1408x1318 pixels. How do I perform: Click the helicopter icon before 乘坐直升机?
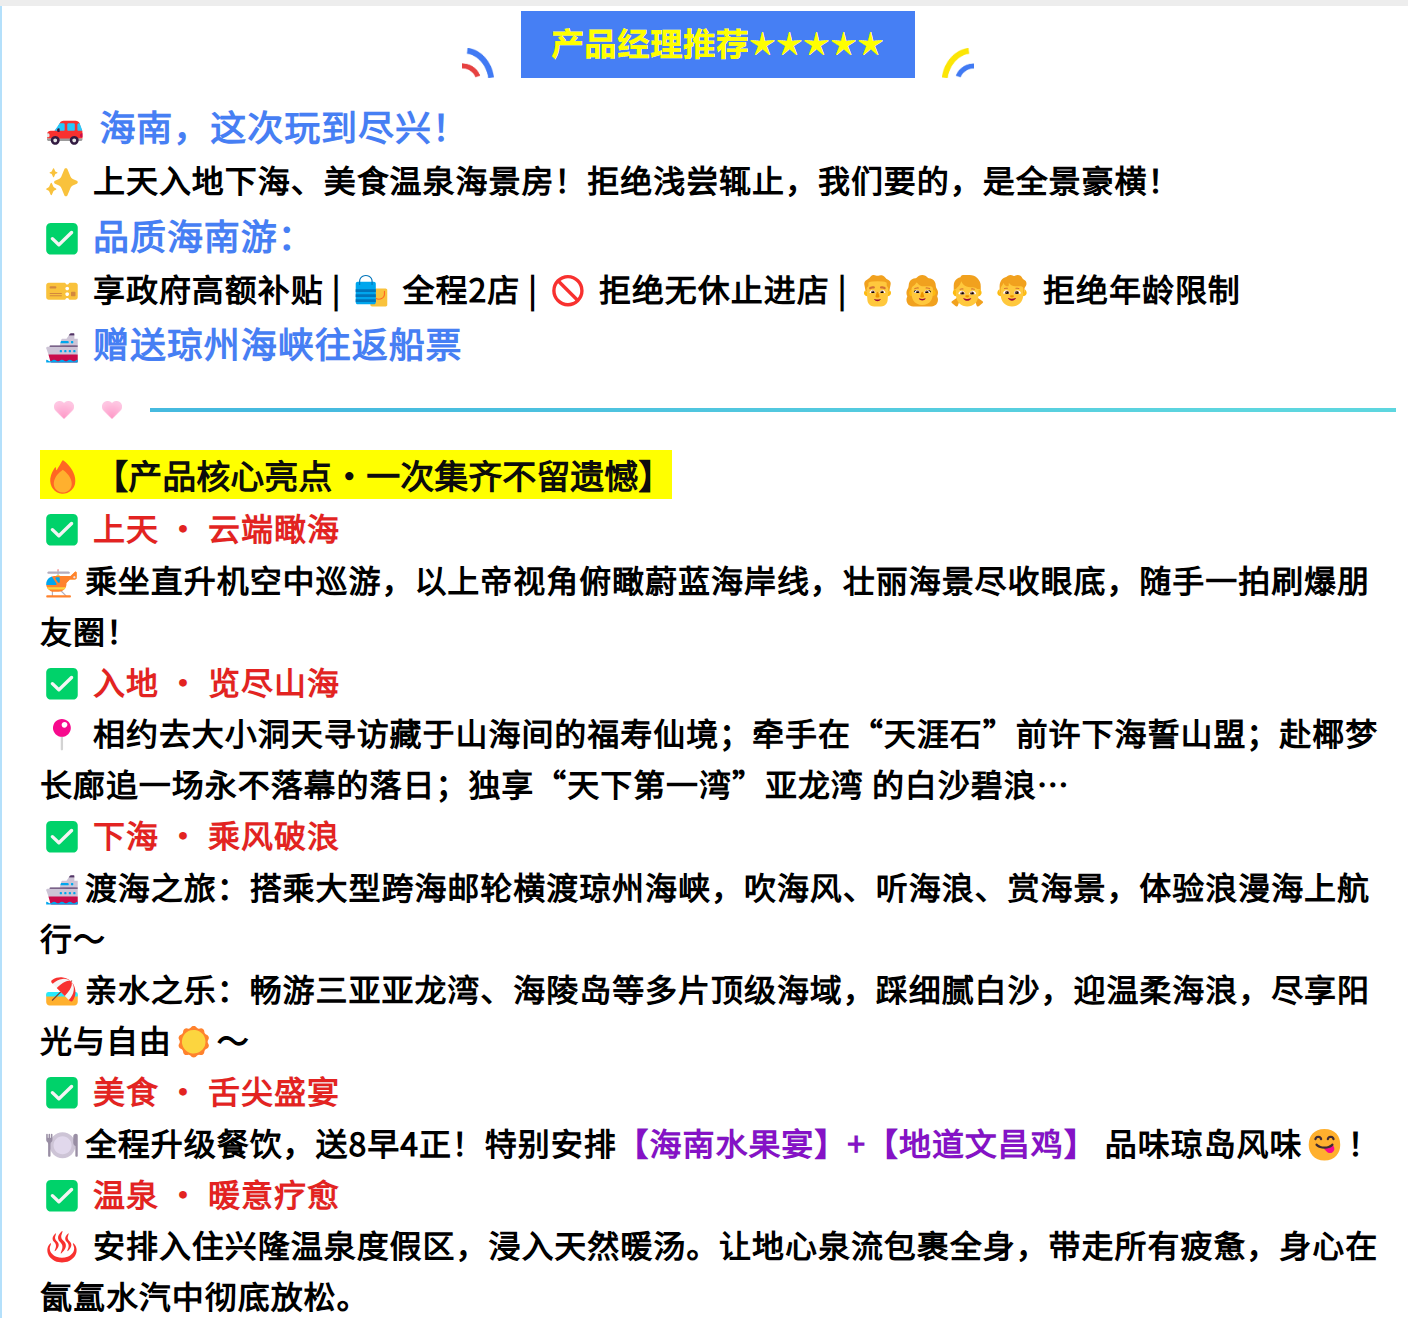(60, 583)
